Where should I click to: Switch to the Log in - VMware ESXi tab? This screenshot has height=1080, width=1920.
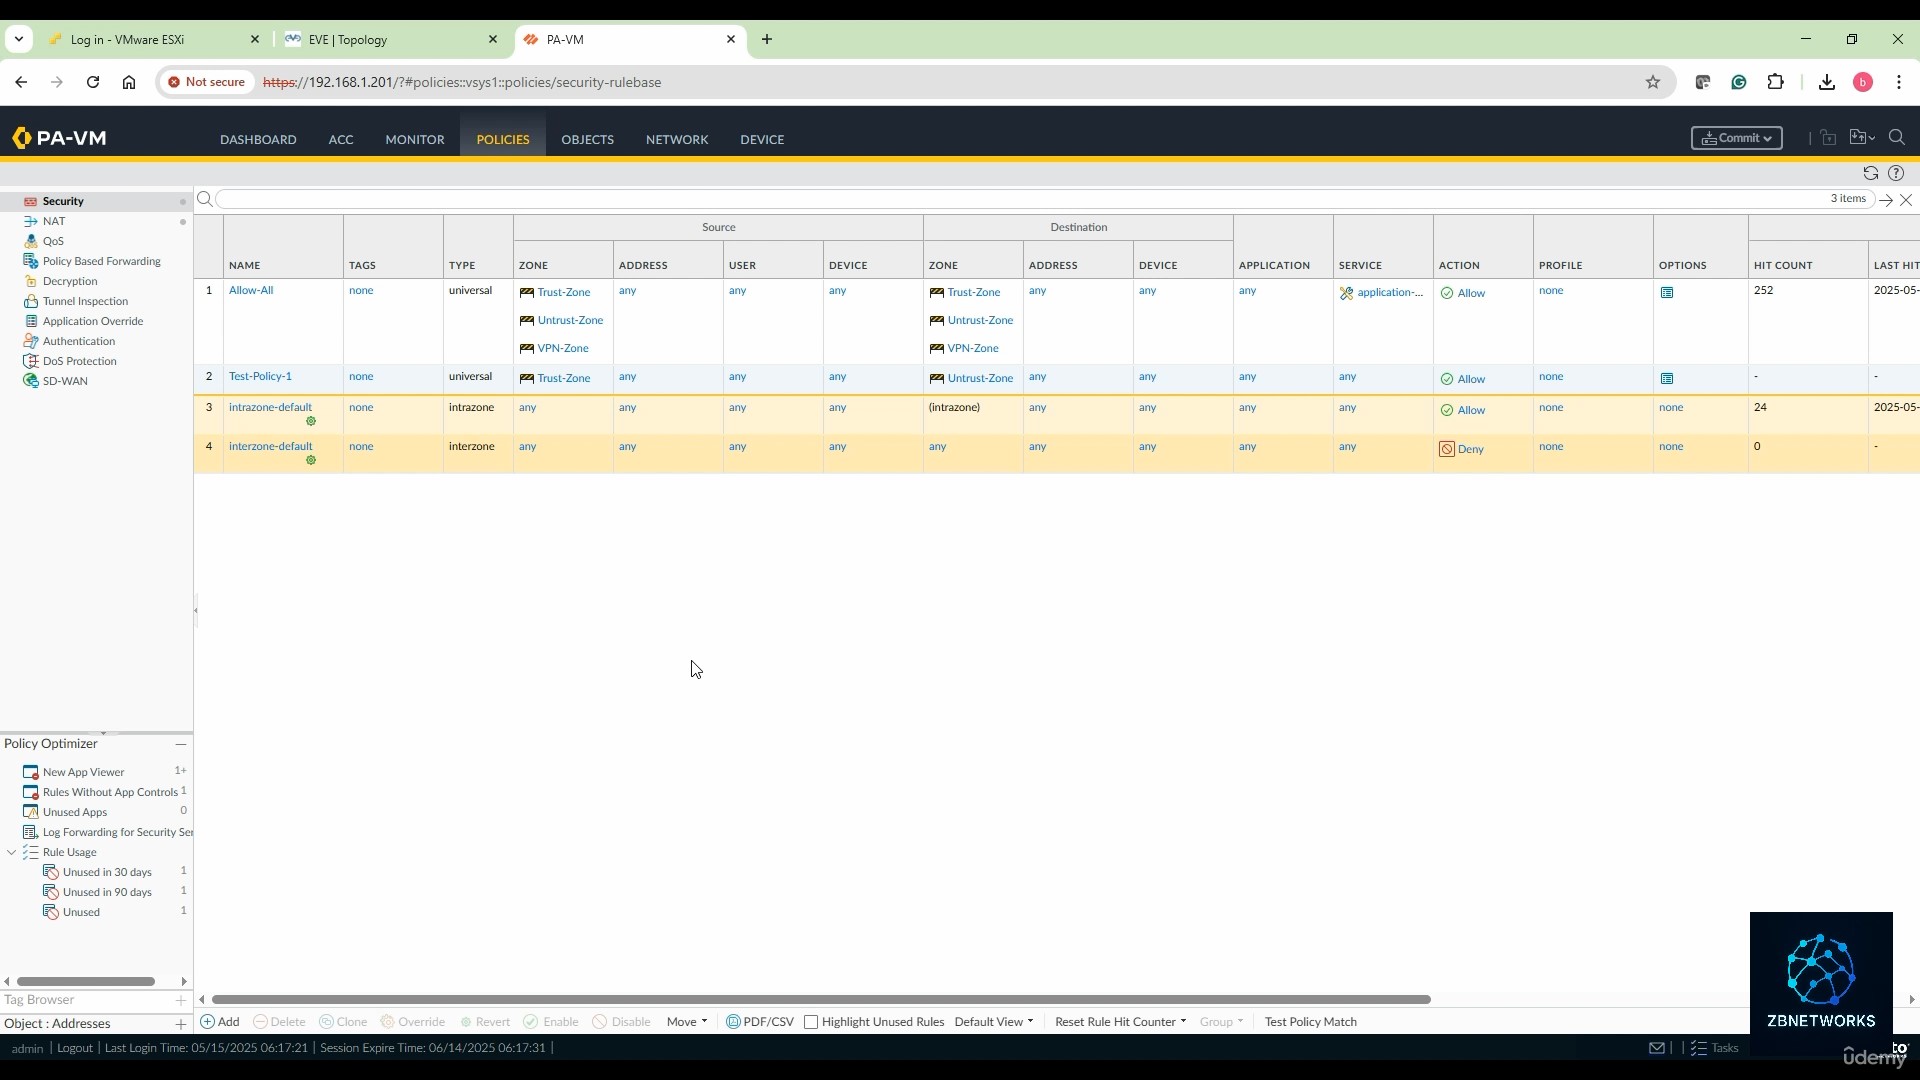point(153,39)
